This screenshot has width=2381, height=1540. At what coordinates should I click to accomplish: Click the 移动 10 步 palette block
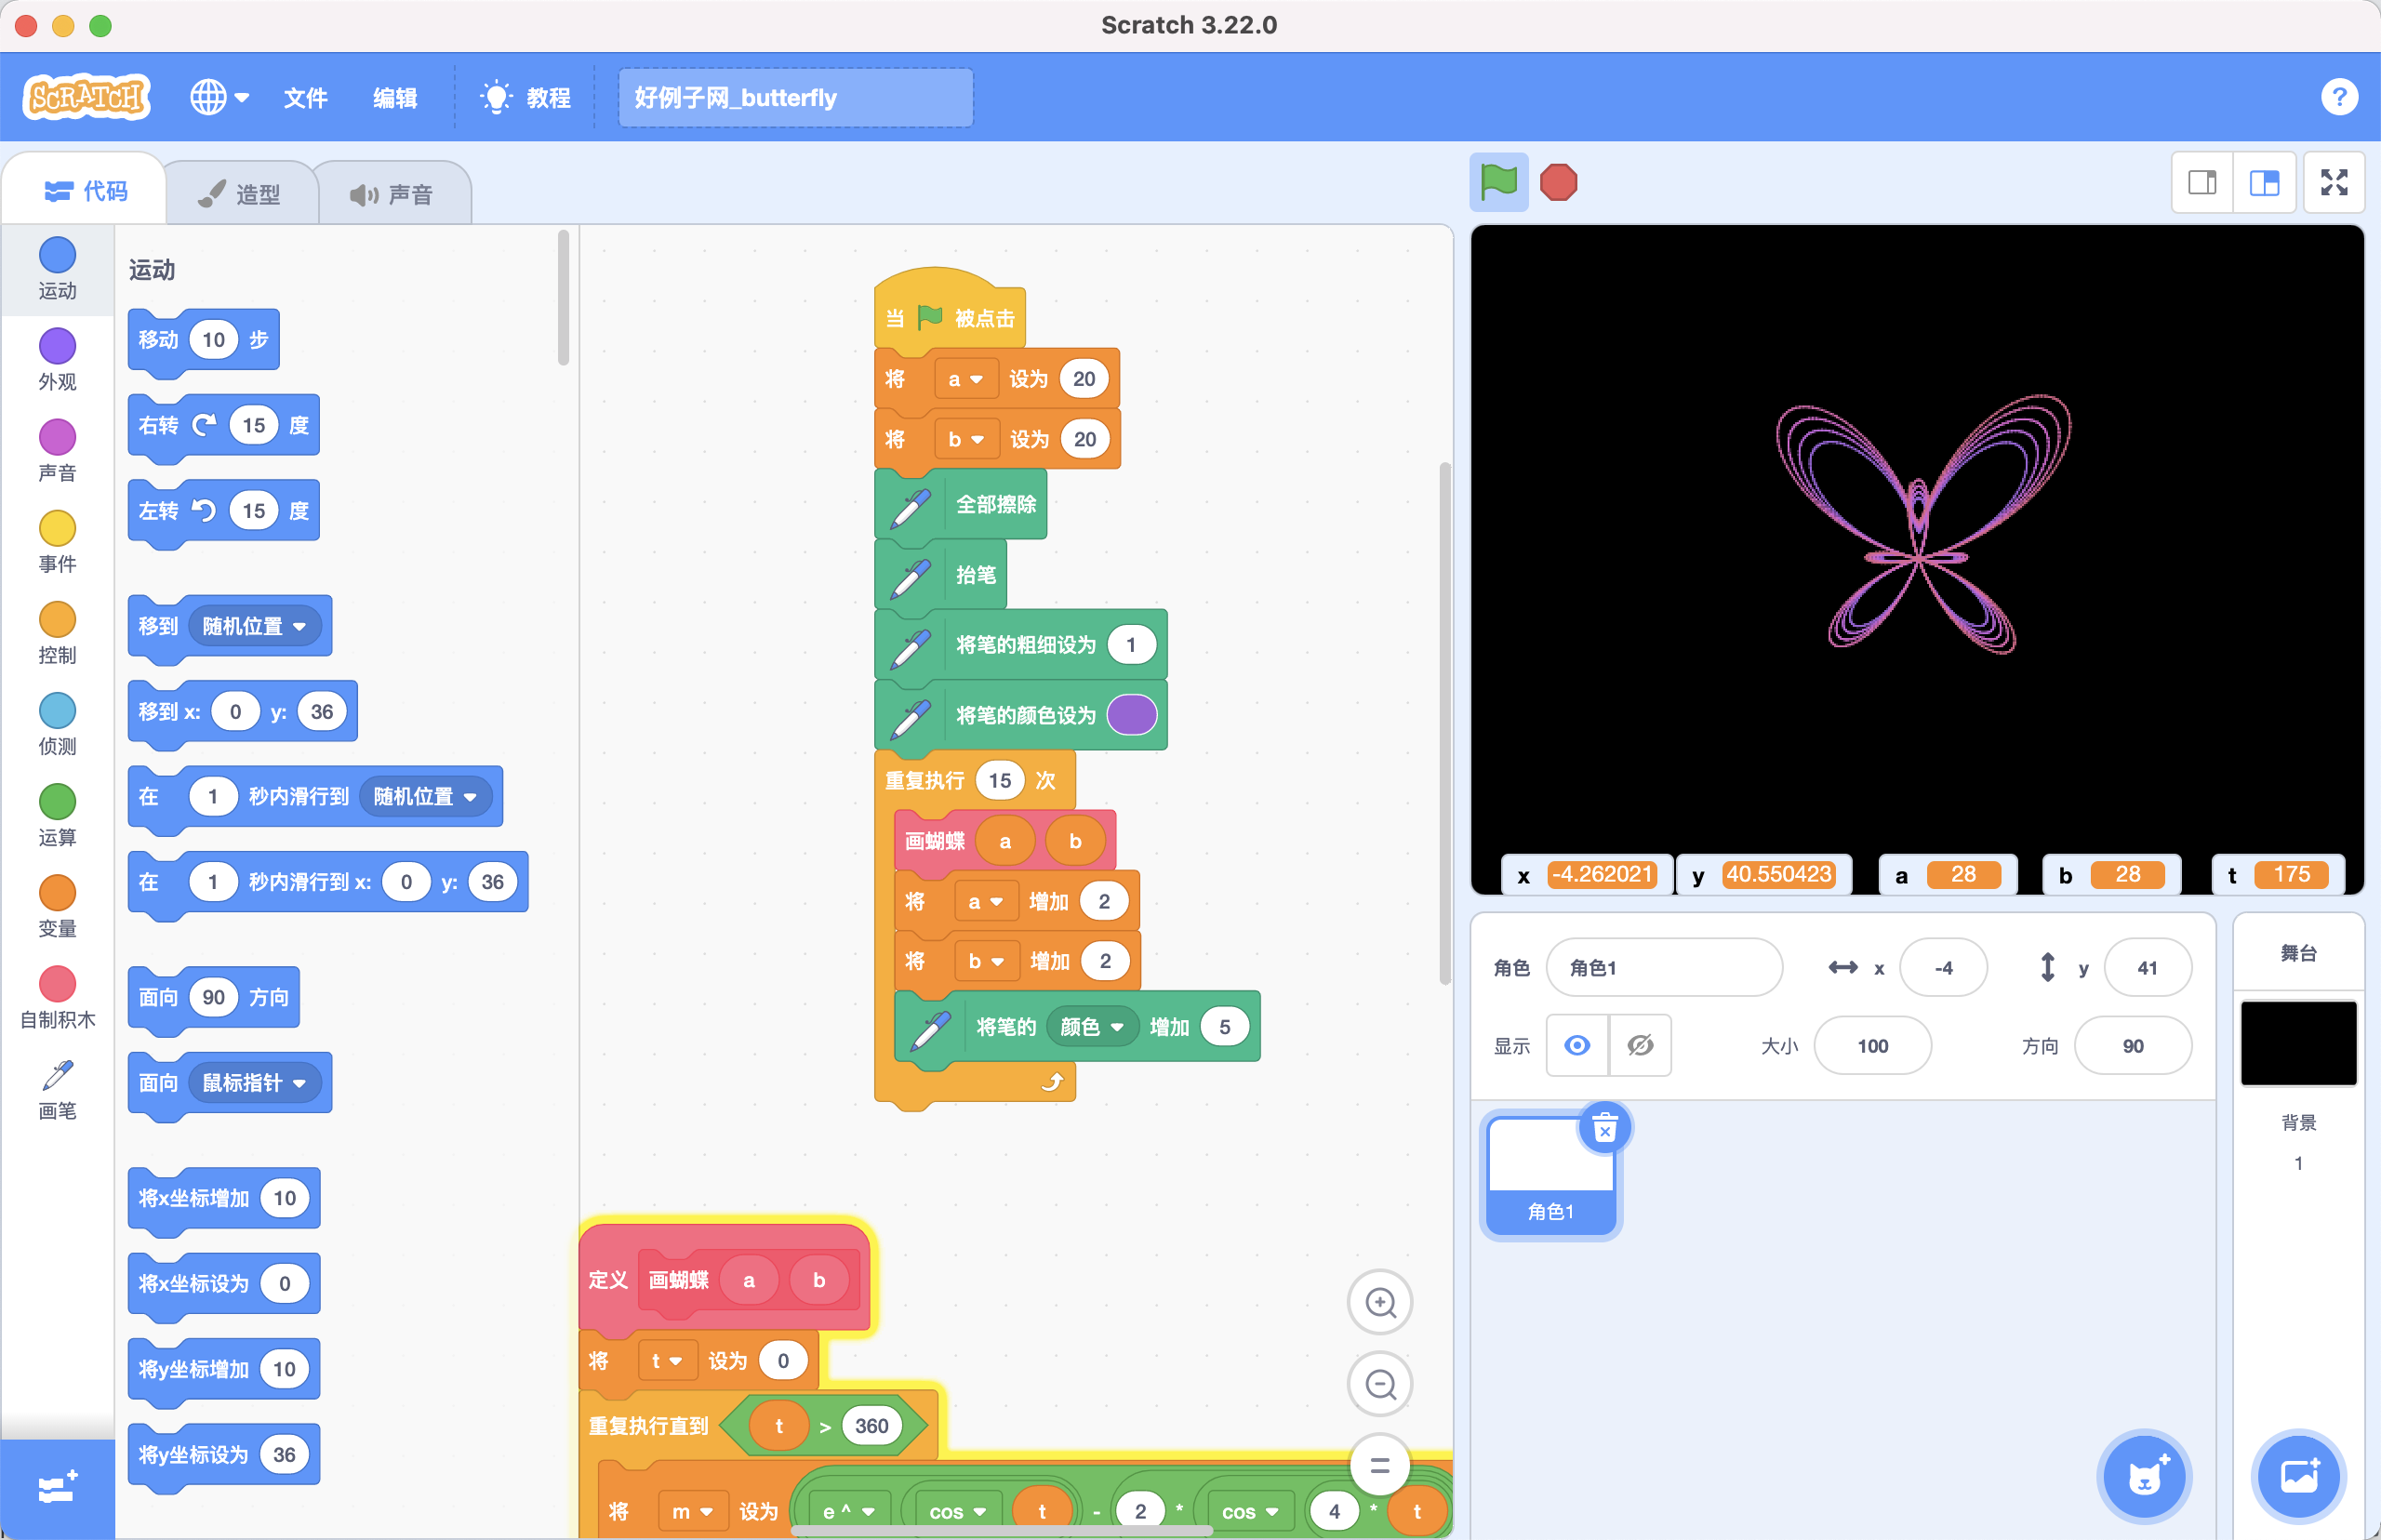(x=204, y=340)
